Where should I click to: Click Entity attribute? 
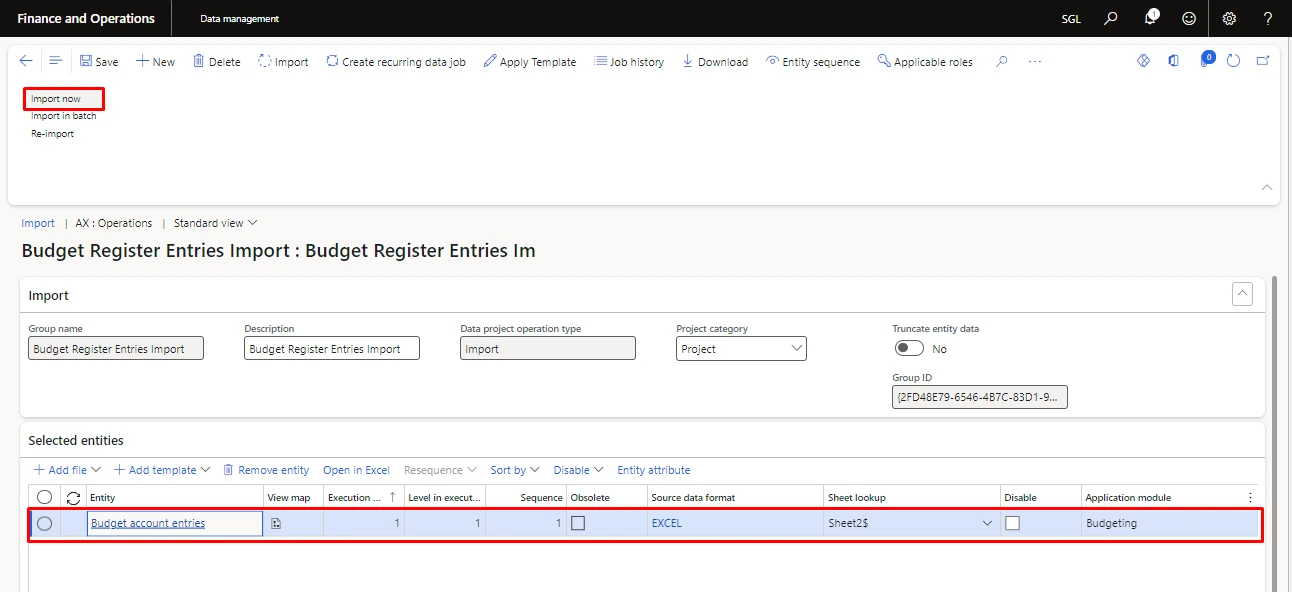pos(654,470)
